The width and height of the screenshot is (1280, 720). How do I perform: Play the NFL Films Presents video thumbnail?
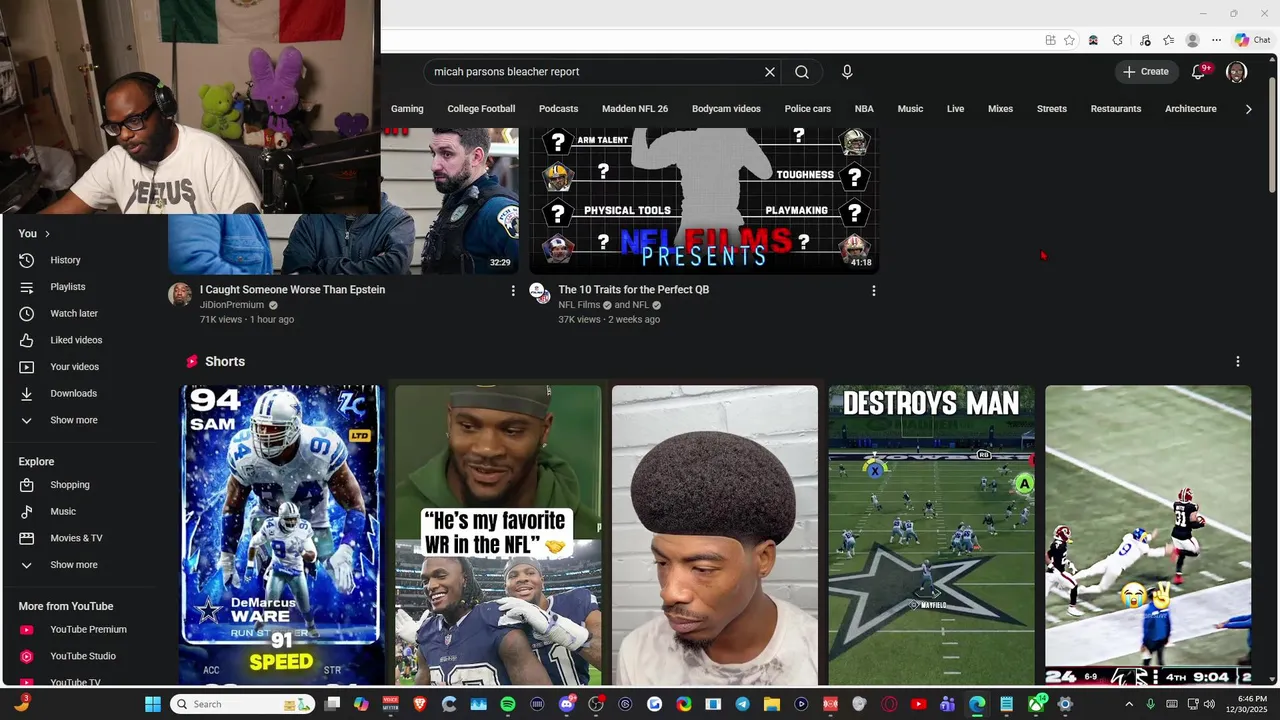(704, 200)
